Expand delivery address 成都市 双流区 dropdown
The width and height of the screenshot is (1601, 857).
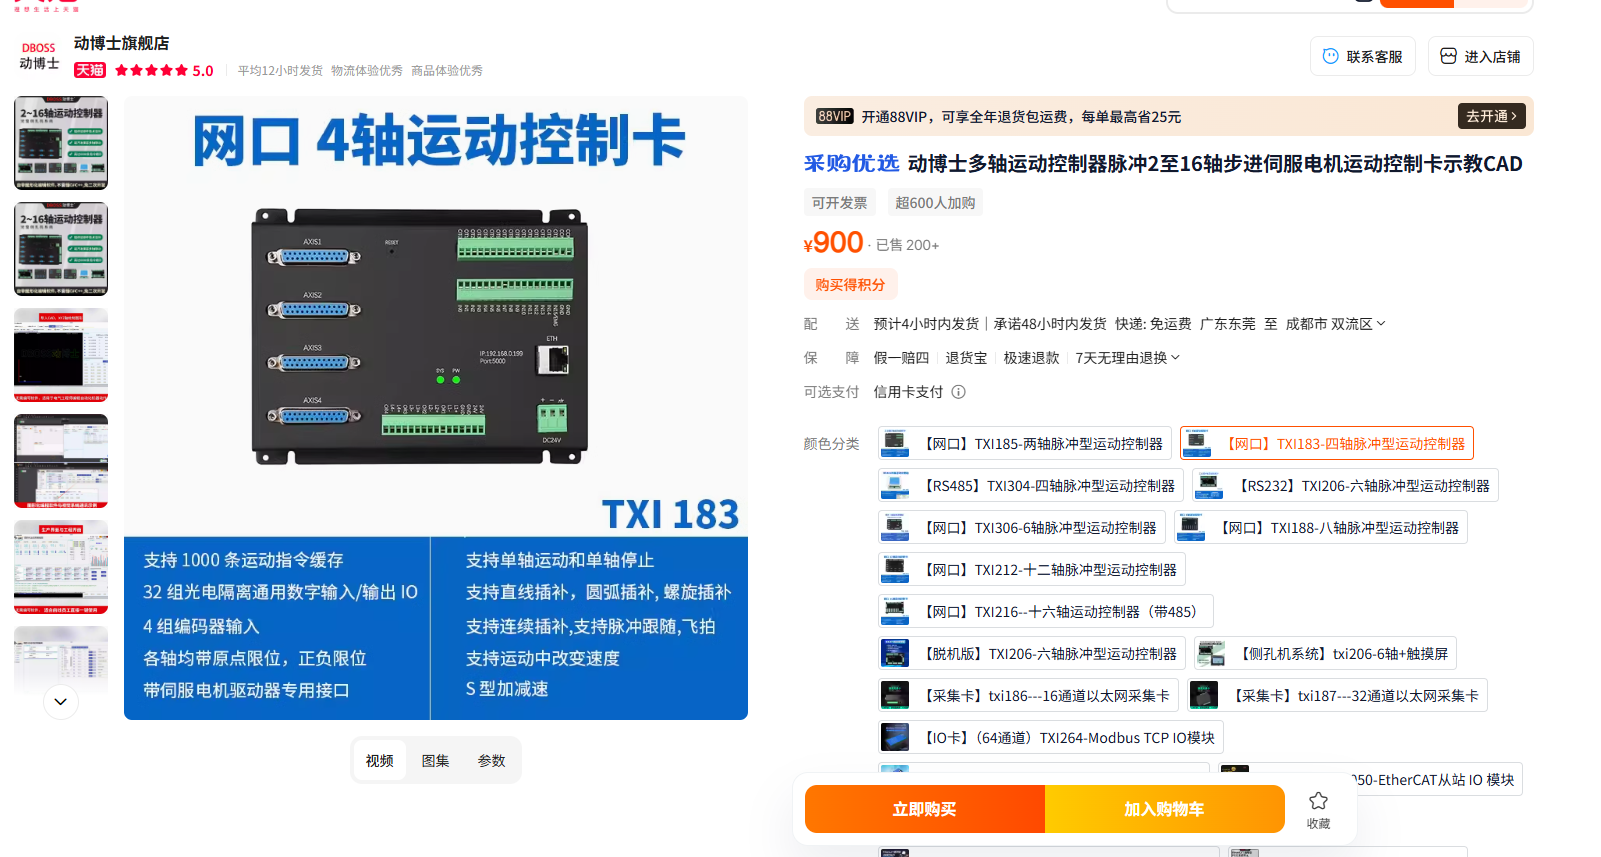pyautogui.click(x=1335, y=324)
